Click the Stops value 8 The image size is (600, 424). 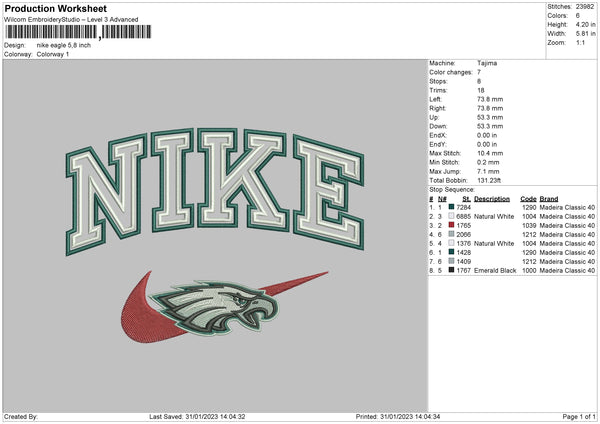(479, 81)
